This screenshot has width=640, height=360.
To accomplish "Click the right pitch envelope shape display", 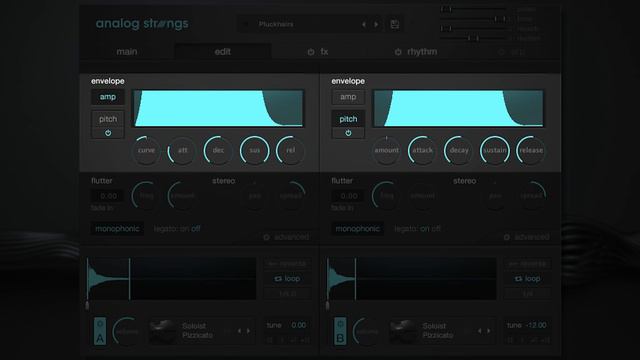I will tap(458, 109).
